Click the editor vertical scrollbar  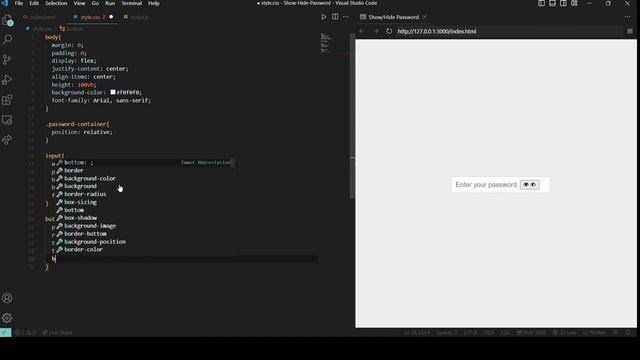pyautogui.click(x=352, y=116)
